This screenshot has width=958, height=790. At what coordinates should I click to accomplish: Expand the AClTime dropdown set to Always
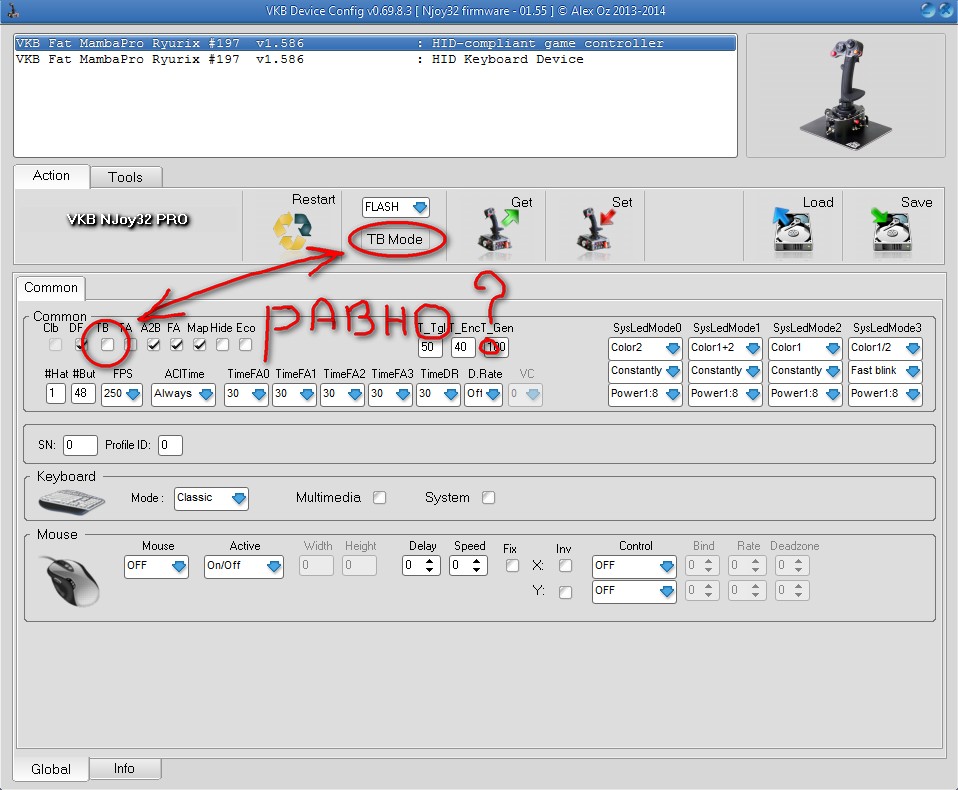tap(183, 394)
